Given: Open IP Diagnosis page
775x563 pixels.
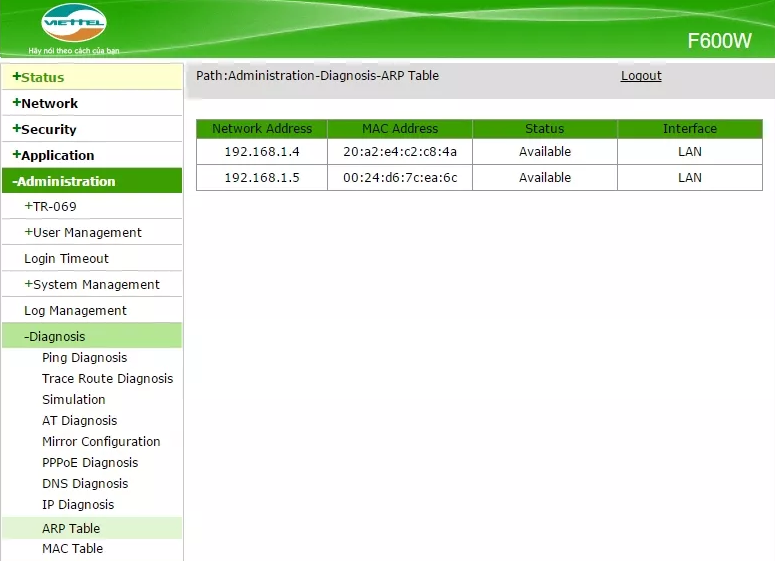Looking at the screenshot, I should click(x=78, y=505).
